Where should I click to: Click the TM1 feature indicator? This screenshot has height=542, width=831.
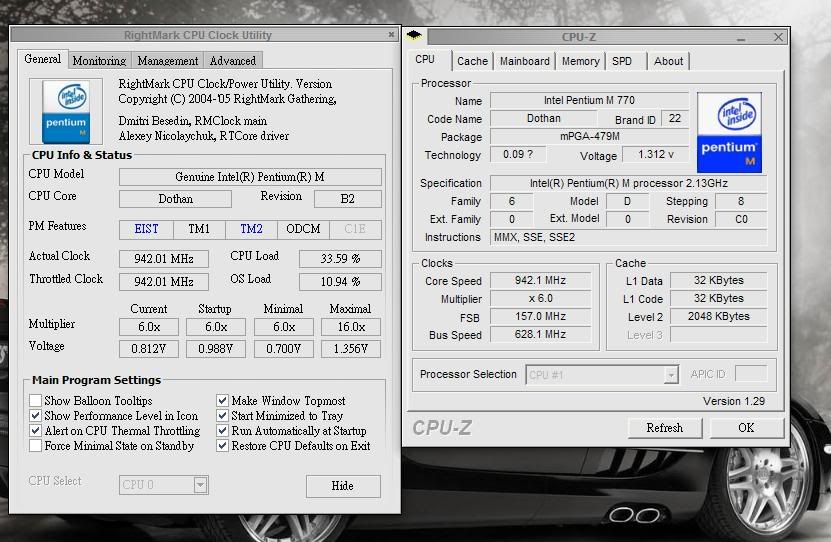click(199, 229)
